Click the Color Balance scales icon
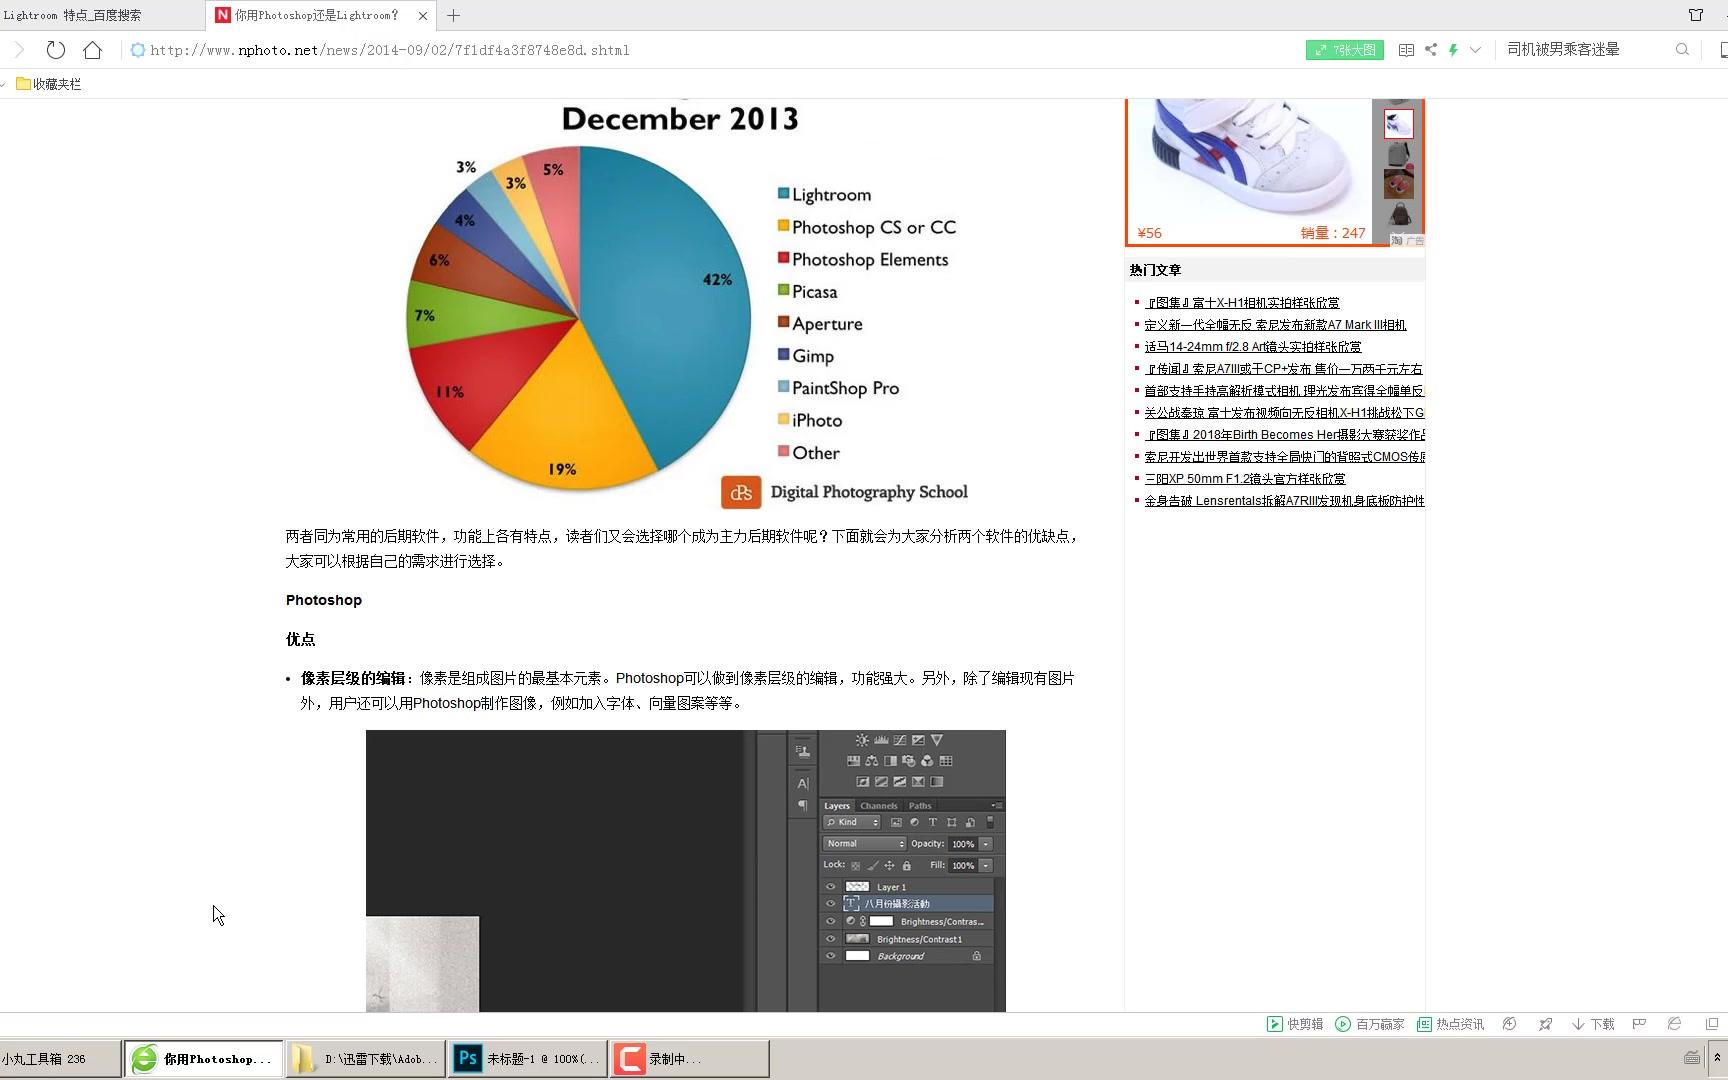The height and width of the screenshot is (1080, 1728). click(872, 761)
